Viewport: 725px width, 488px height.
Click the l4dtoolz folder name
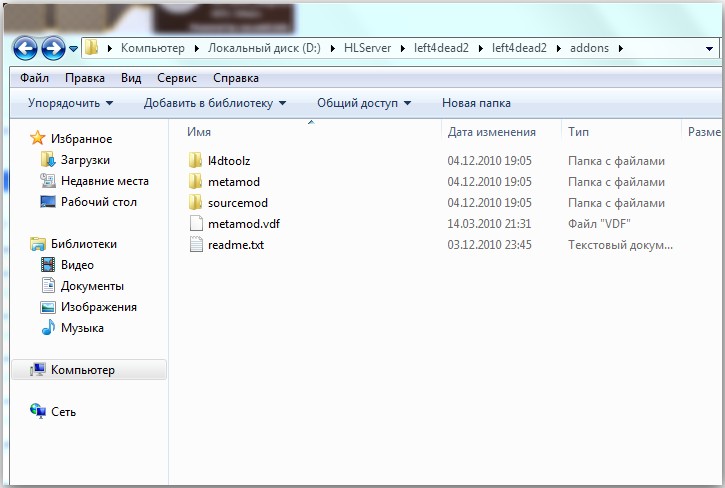pos(229,161)
